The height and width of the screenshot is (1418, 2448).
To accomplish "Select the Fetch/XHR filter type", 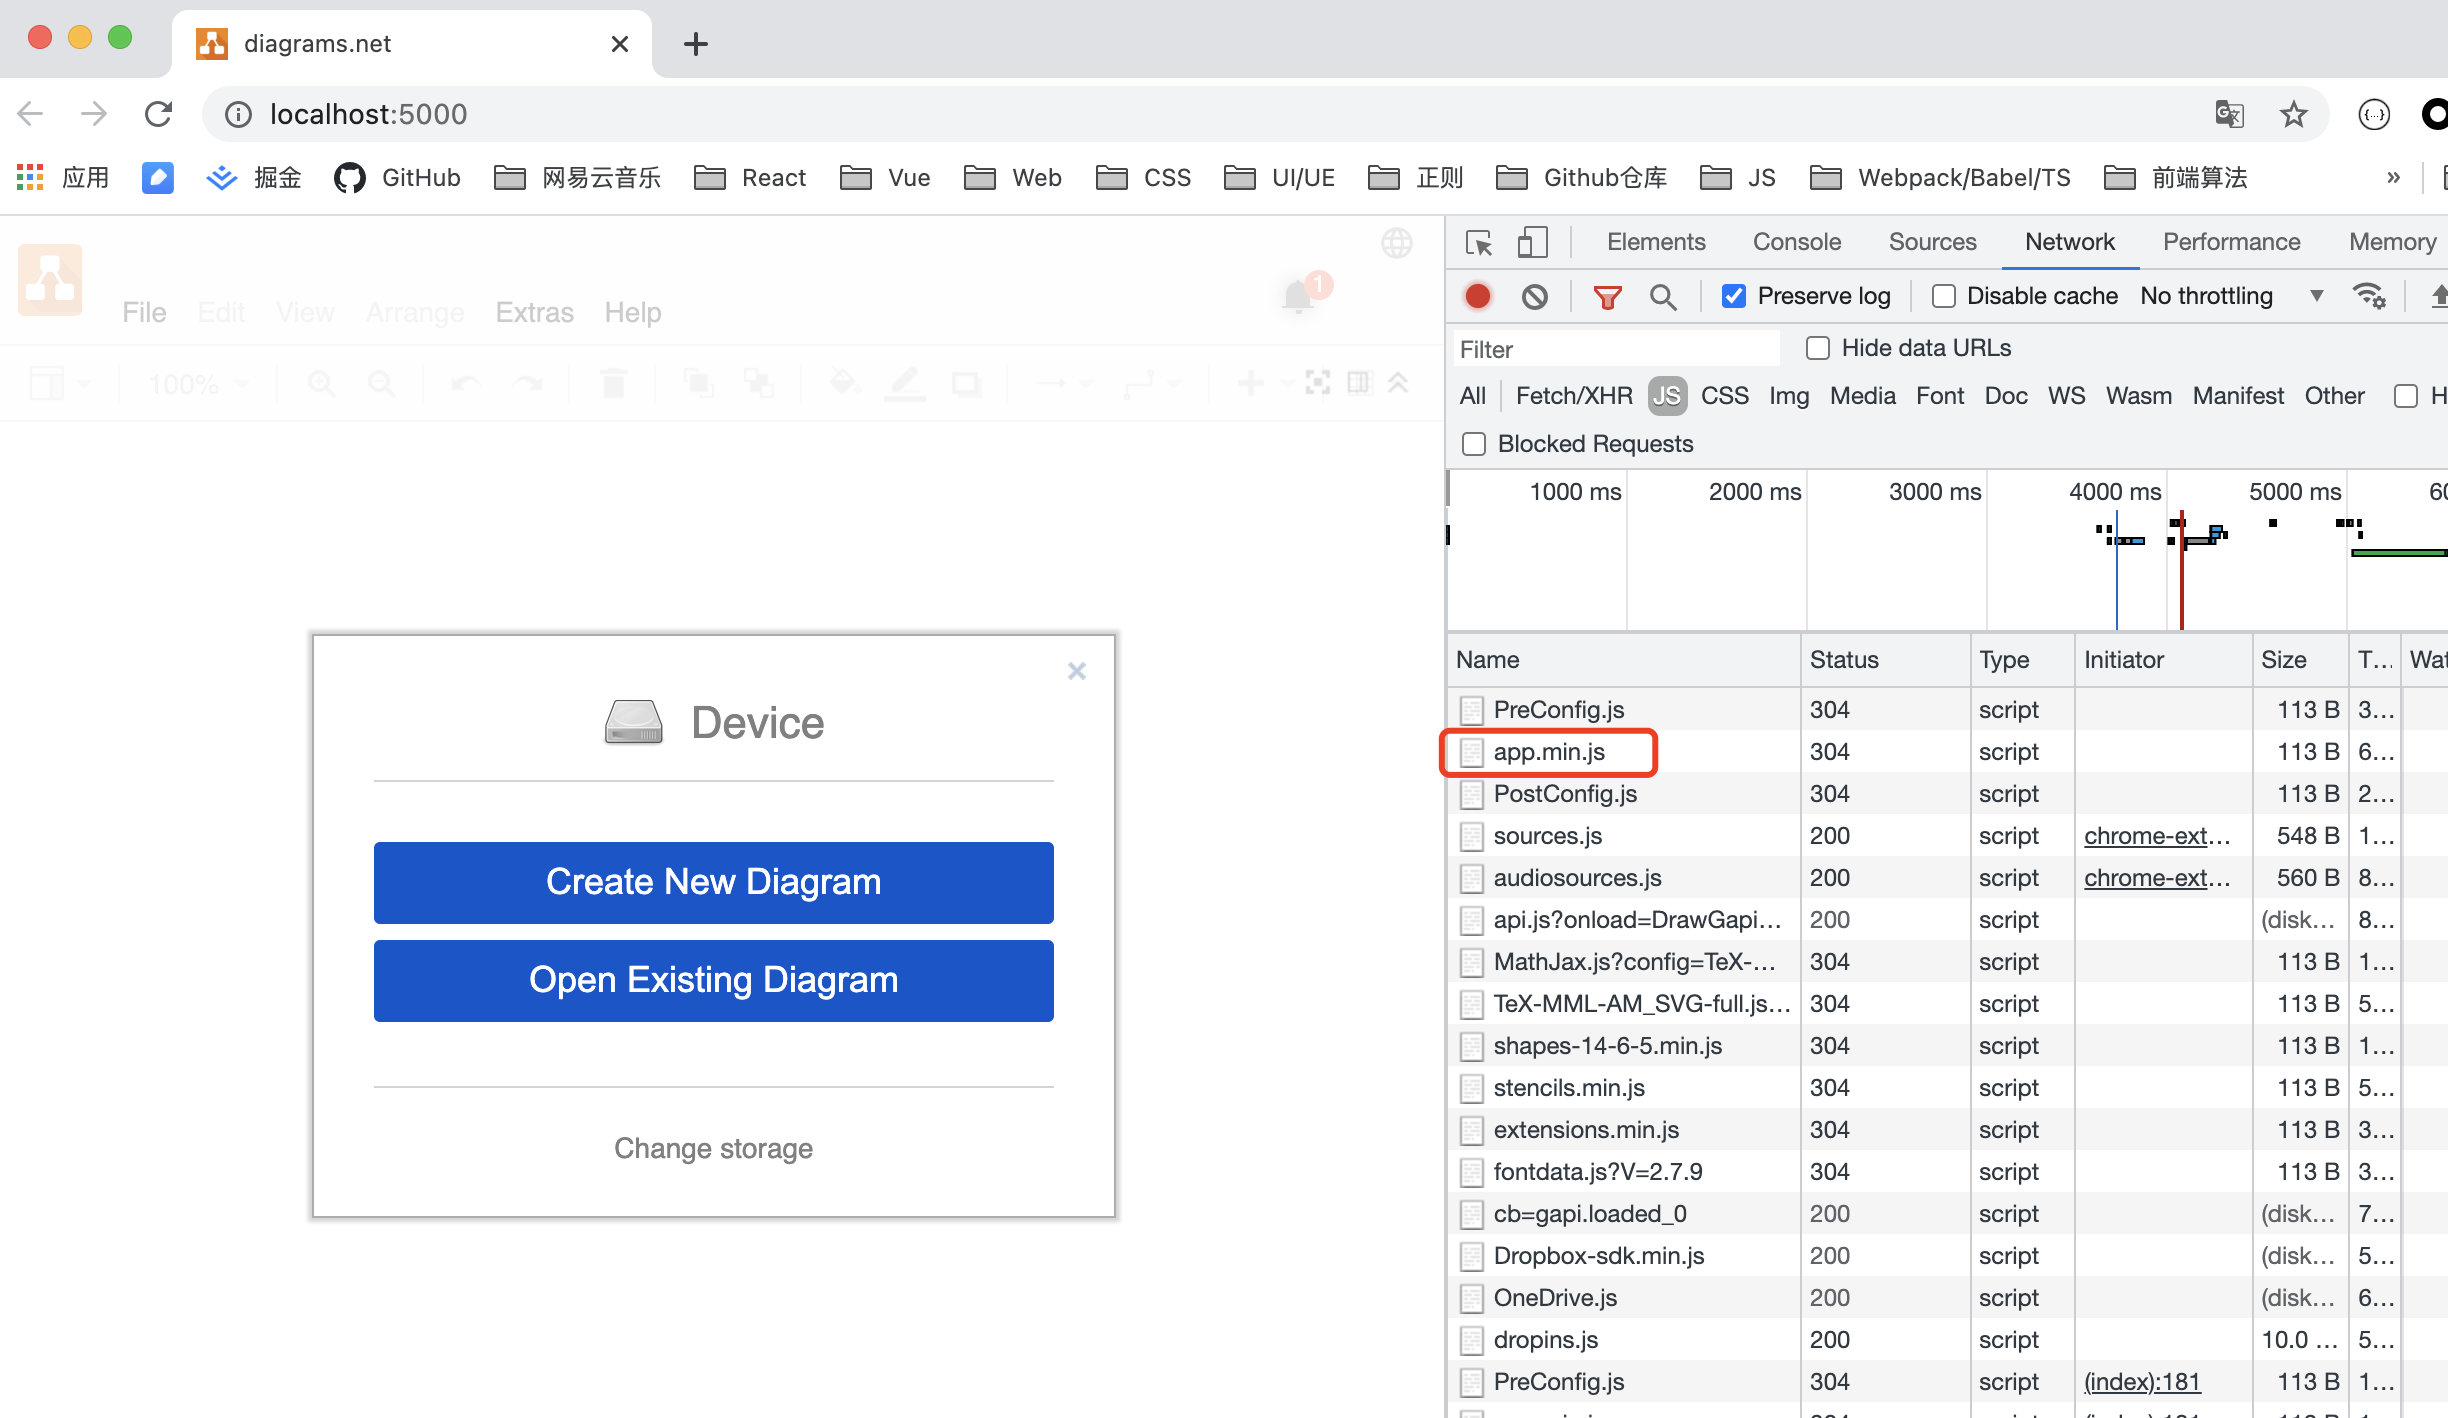I will tap(1574, 396).
